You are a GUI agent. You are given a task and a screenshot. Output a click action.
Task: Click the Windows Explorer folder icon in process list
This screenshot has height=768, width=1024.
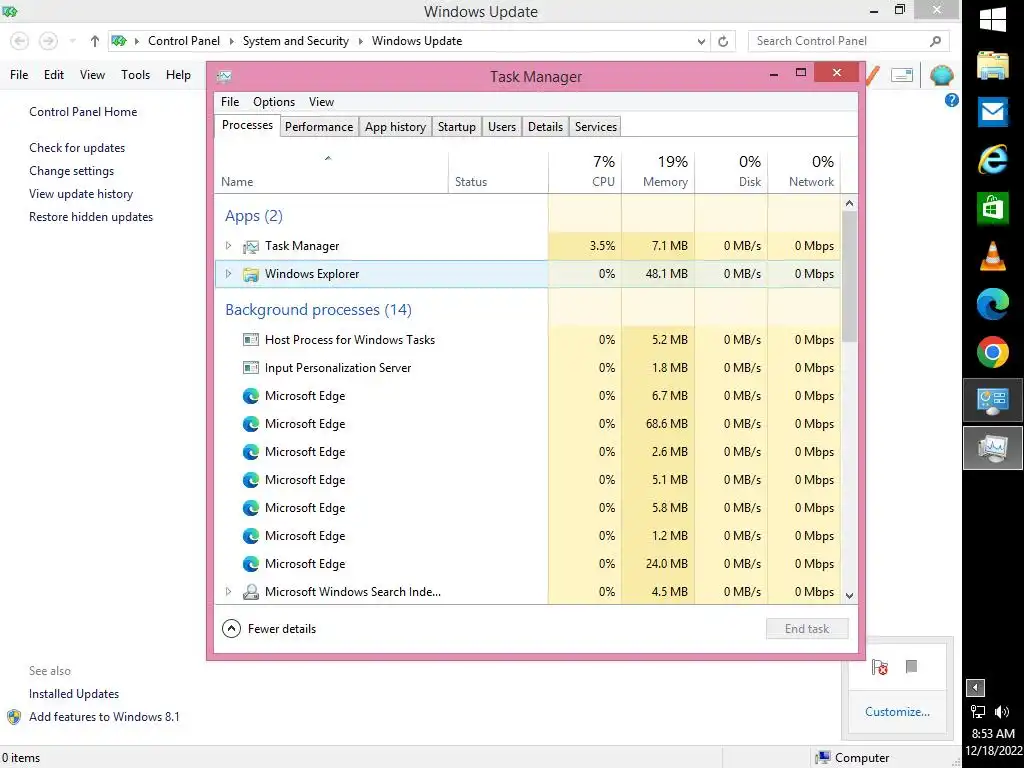(x=251, y=274)
